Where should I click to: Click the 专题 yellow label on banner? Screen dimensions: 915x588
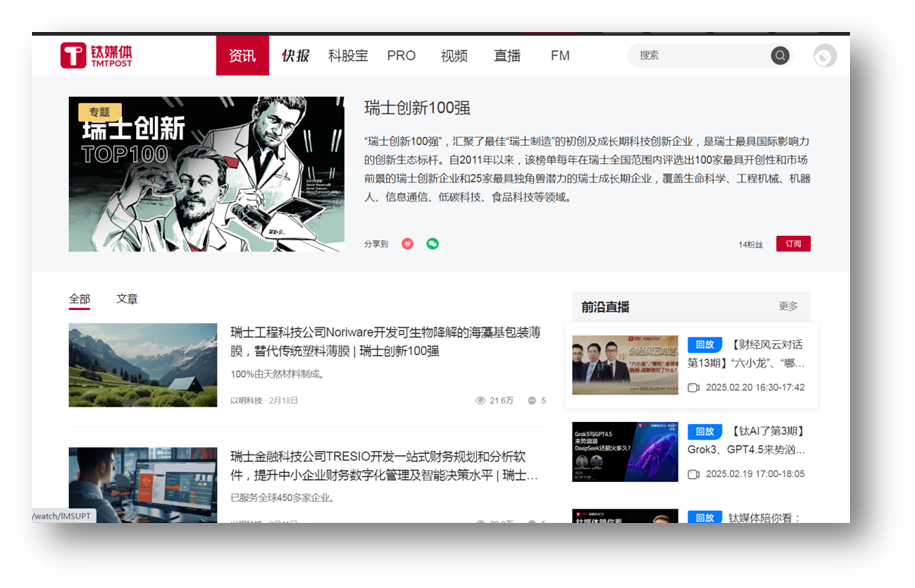tap(100, 112)
